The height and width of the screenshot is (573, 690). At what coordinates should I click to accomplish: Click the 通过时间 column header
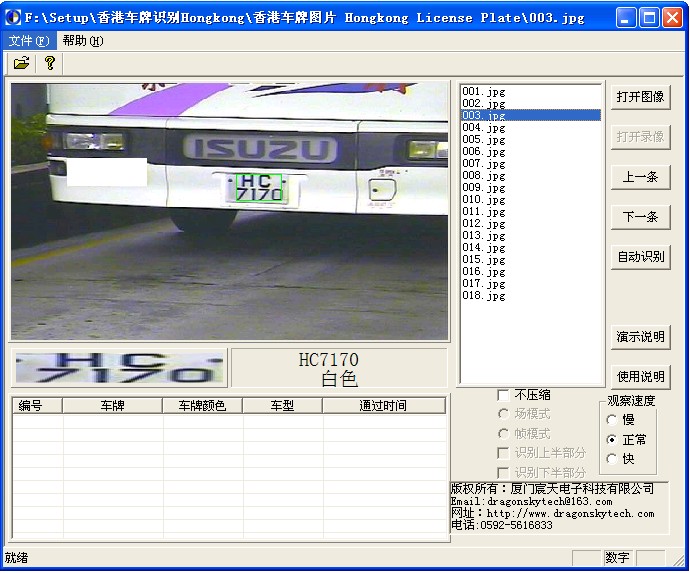(x=384, y=405)
